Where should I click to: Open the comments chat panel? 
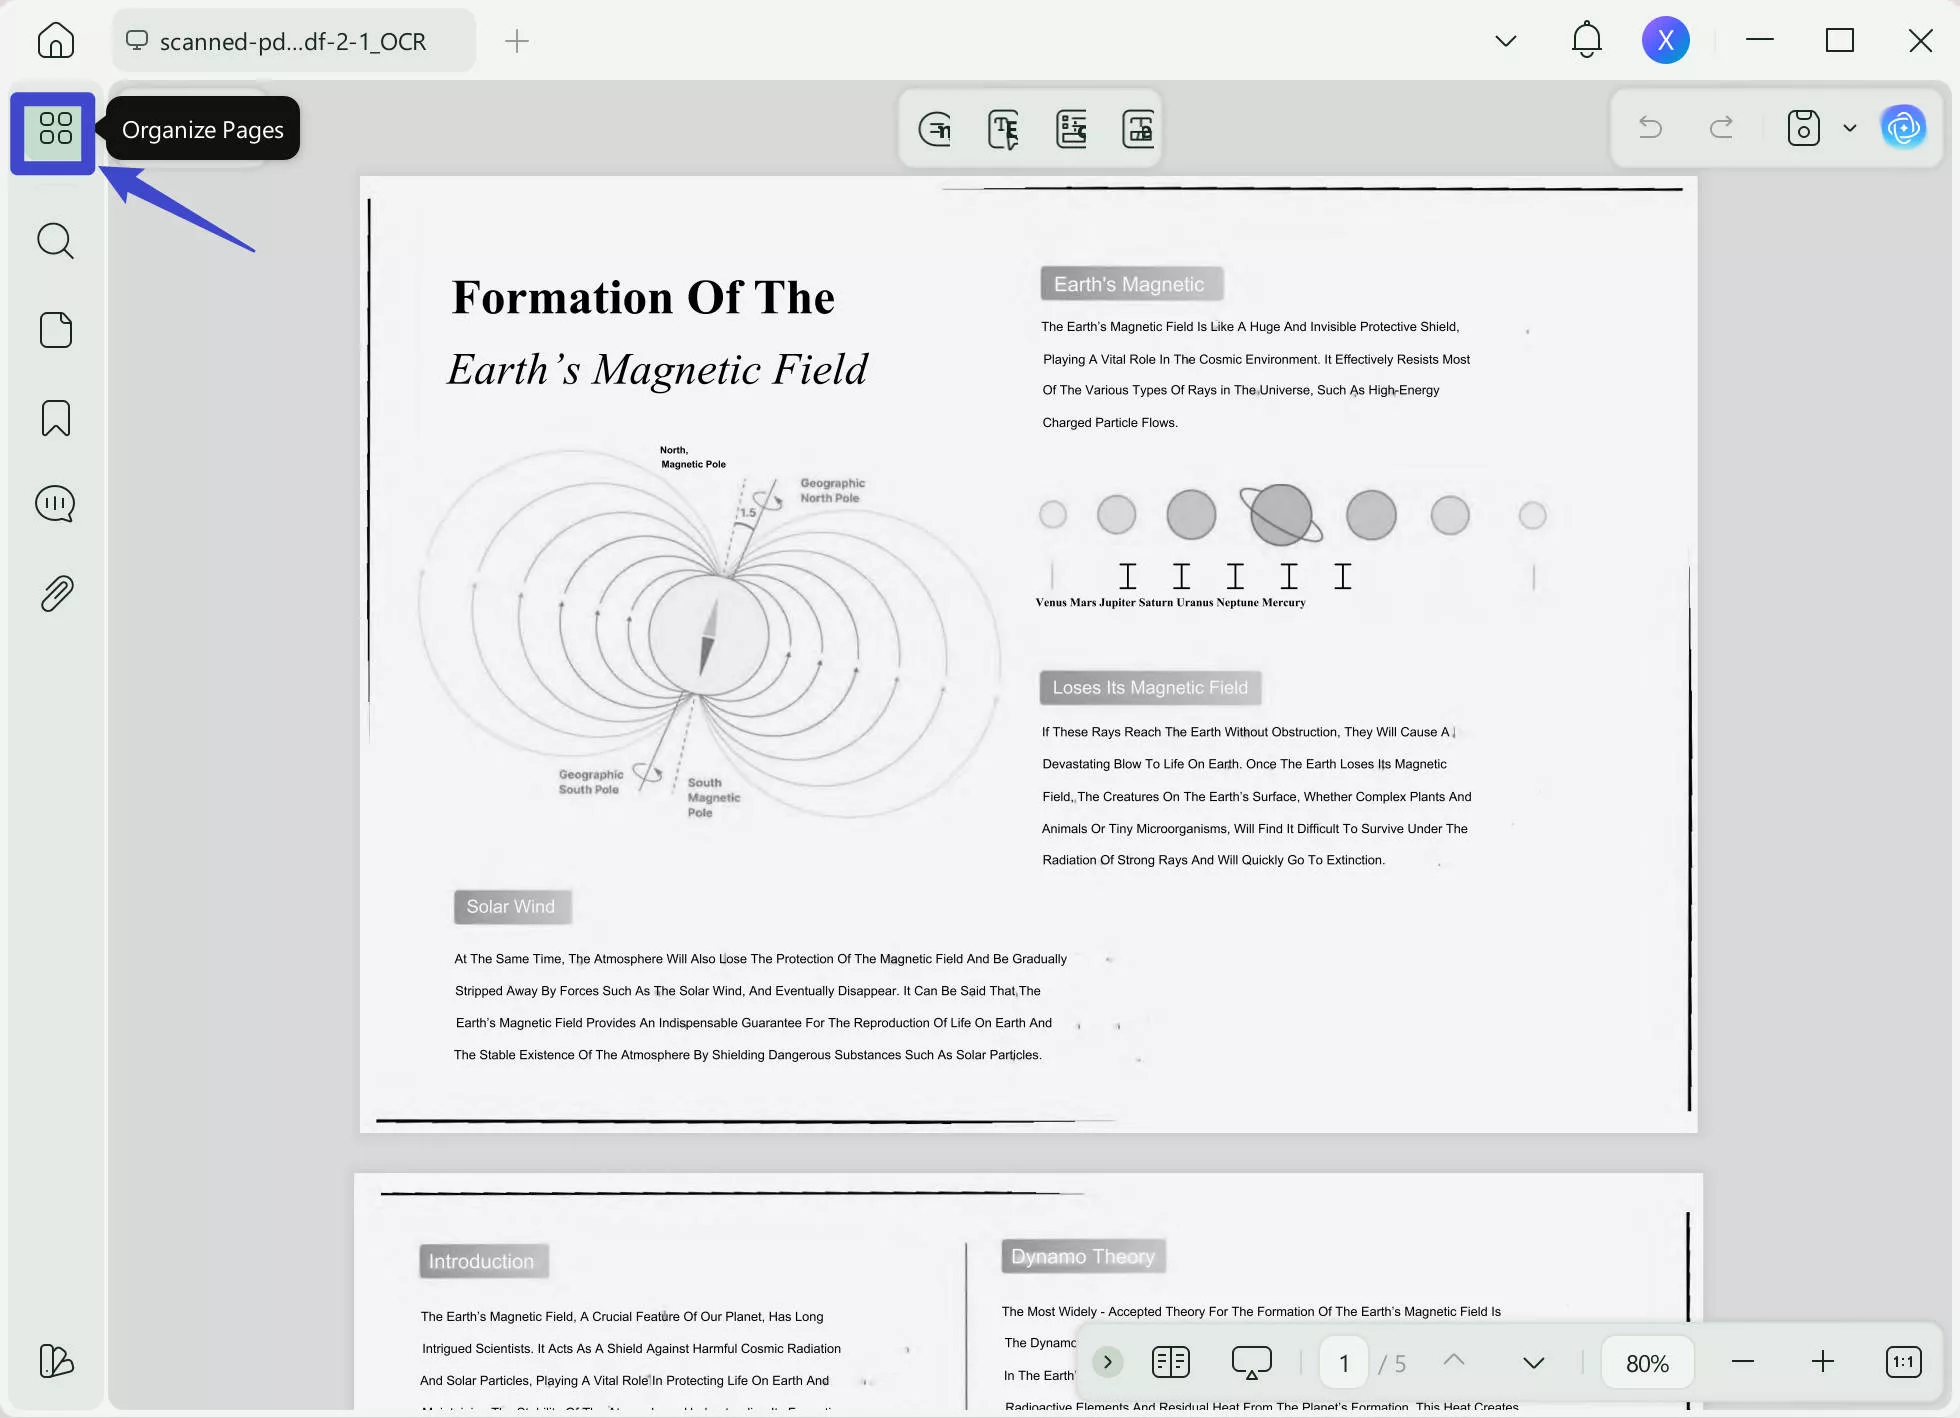click(x=55, y=503)
